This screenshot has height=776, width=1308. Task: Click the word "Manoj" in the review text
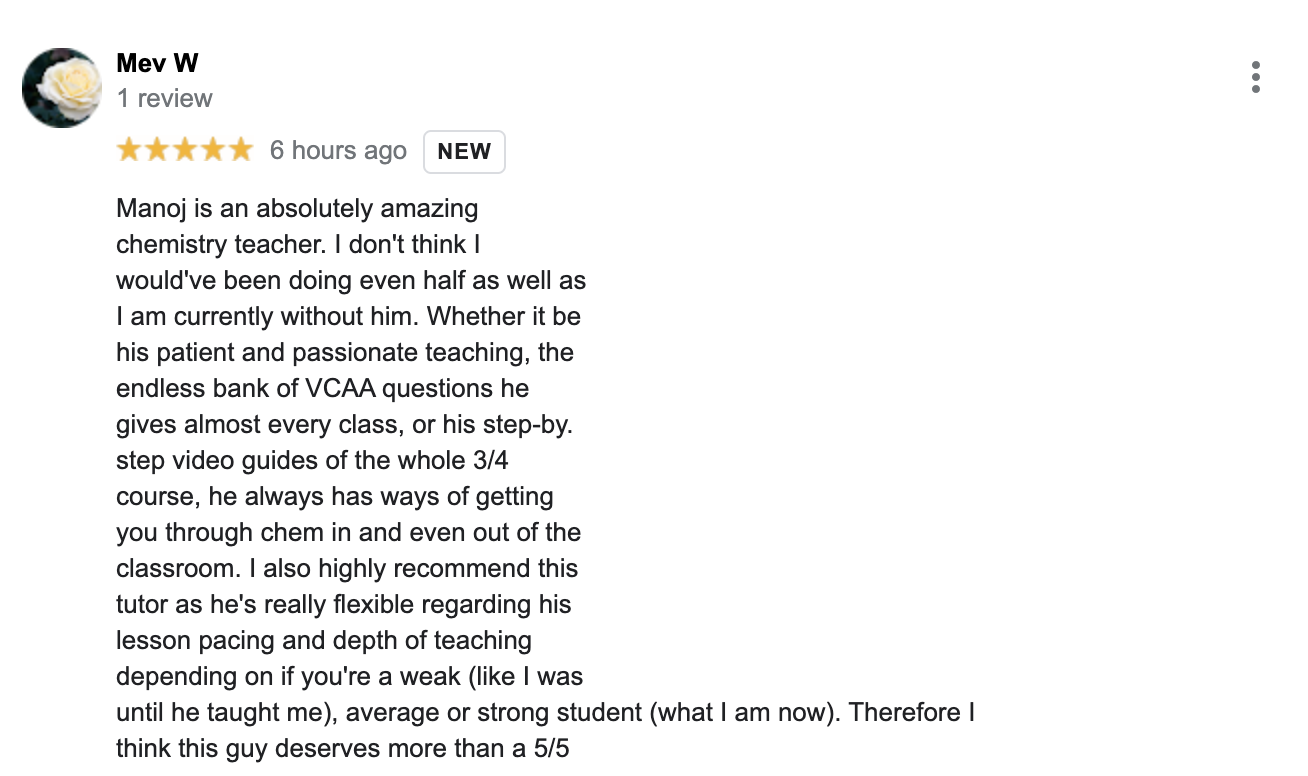pyautogui.click(x=148, y=208)
